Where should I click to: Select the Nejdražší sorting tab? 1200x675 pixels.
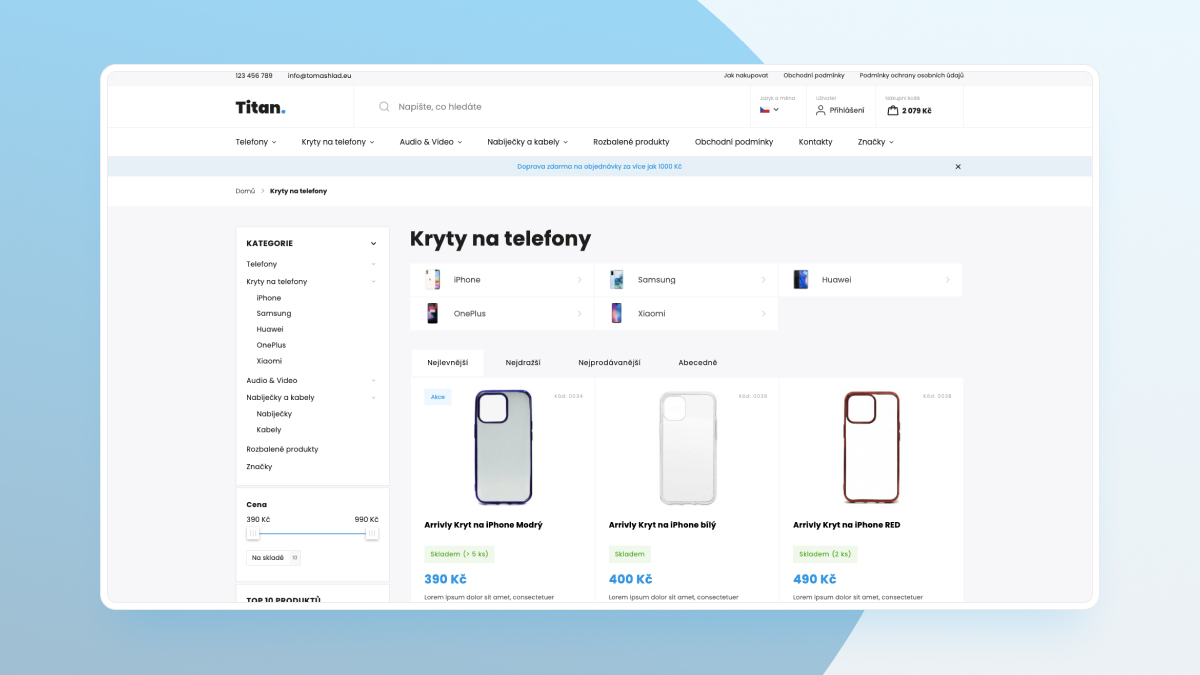tap(523, 363)
